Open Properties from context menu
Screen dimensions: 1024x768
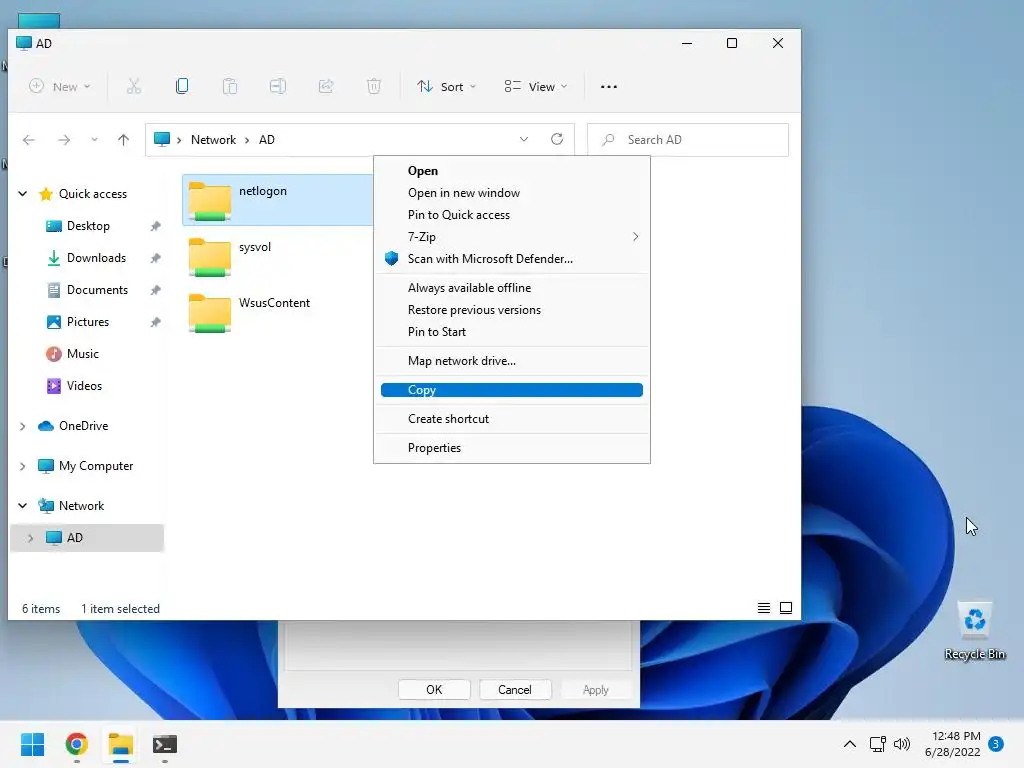[x=512, y=448]
